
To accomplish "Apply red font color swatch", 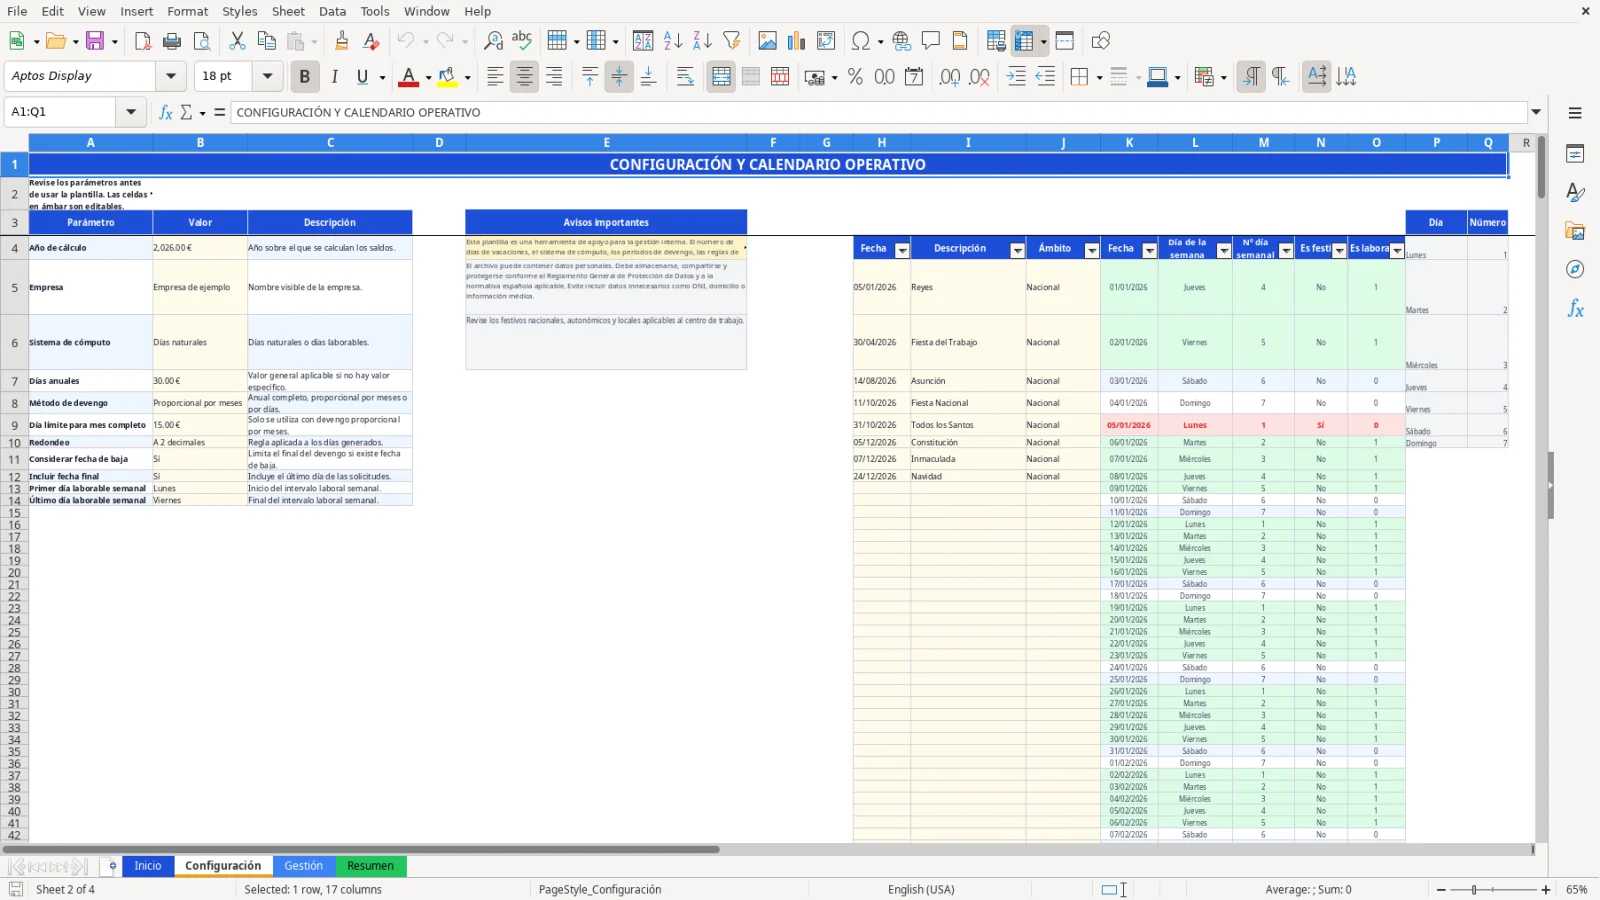I will (x=408, y=77).
